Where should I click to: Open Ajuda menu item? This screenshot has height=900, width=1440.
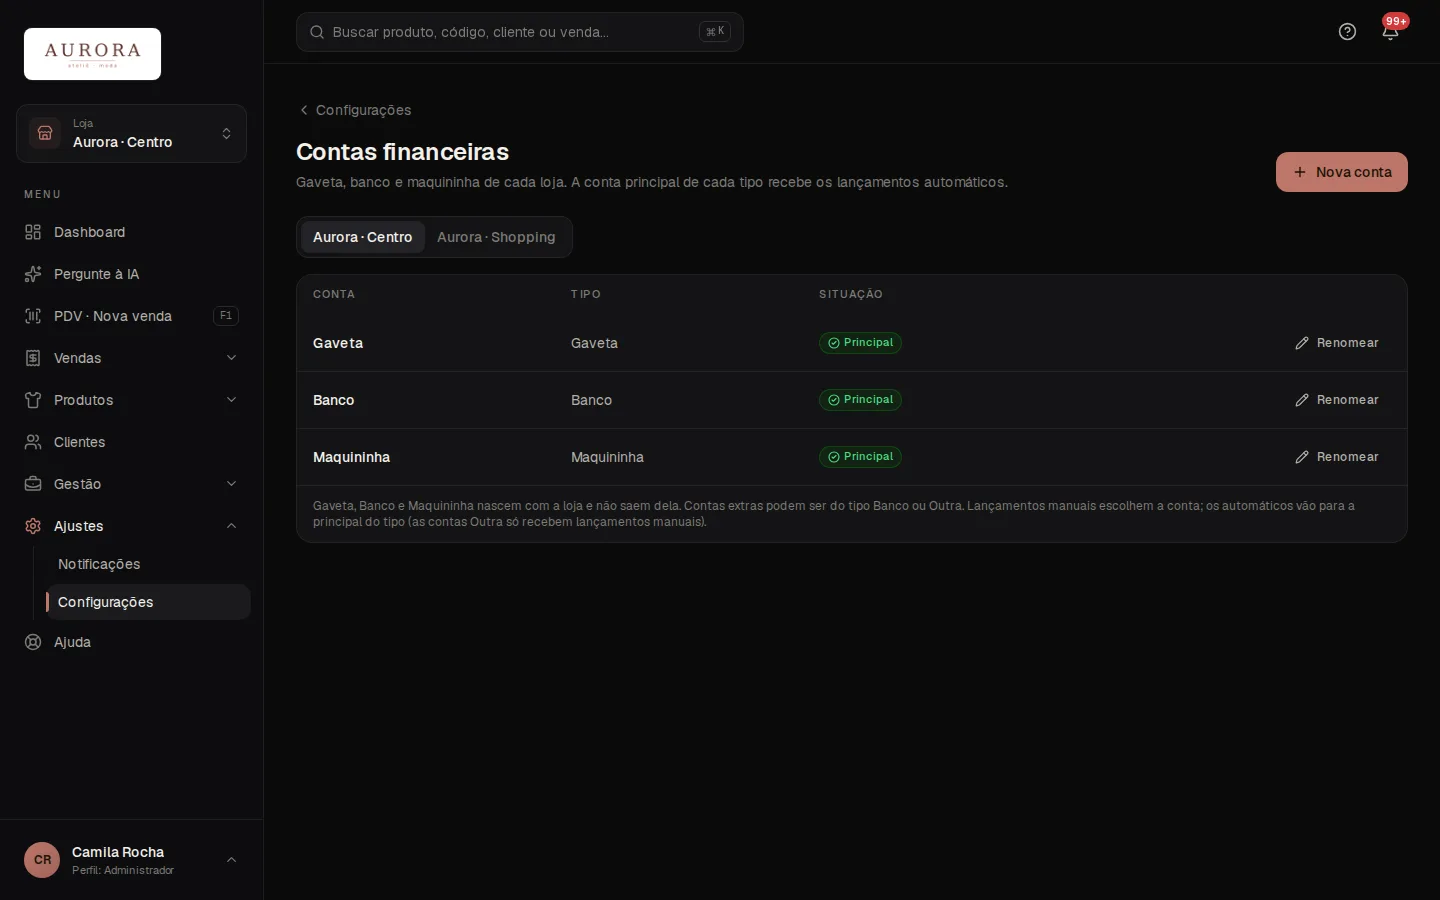tap(131, 642)
